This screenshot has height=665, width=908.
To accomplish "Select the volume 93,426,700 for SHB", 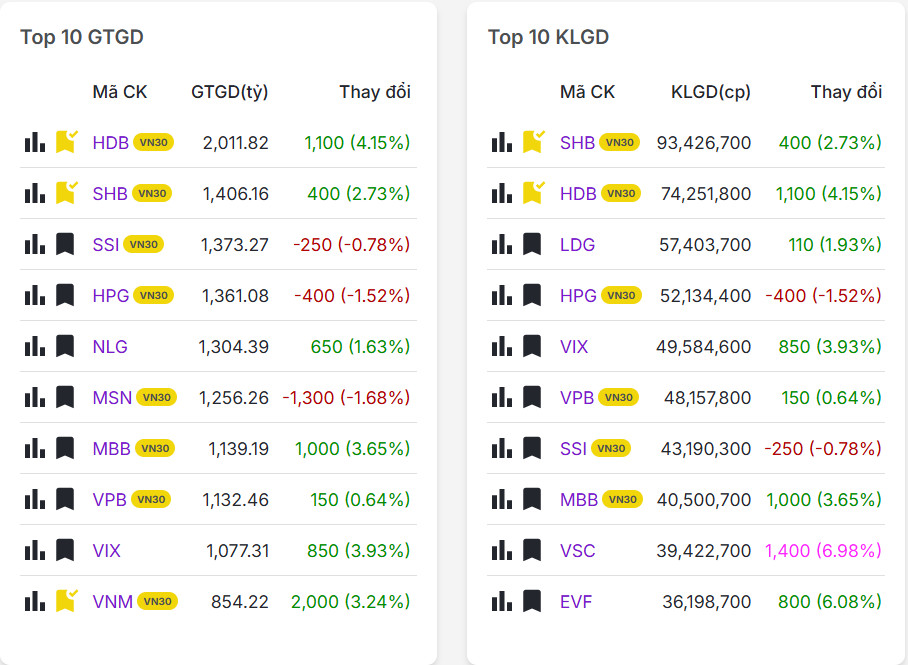I will pyautogui.click(x=704, y=142).
